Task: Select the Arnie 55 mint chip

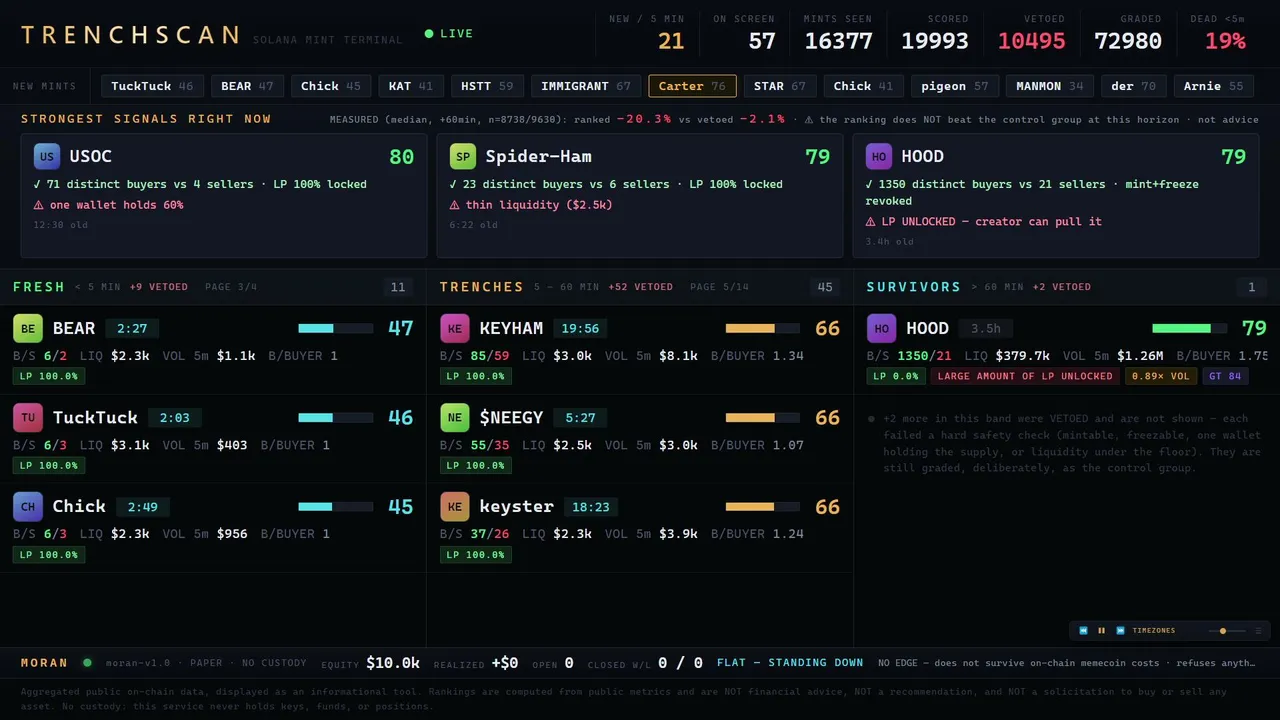Action: point(1214,86)
